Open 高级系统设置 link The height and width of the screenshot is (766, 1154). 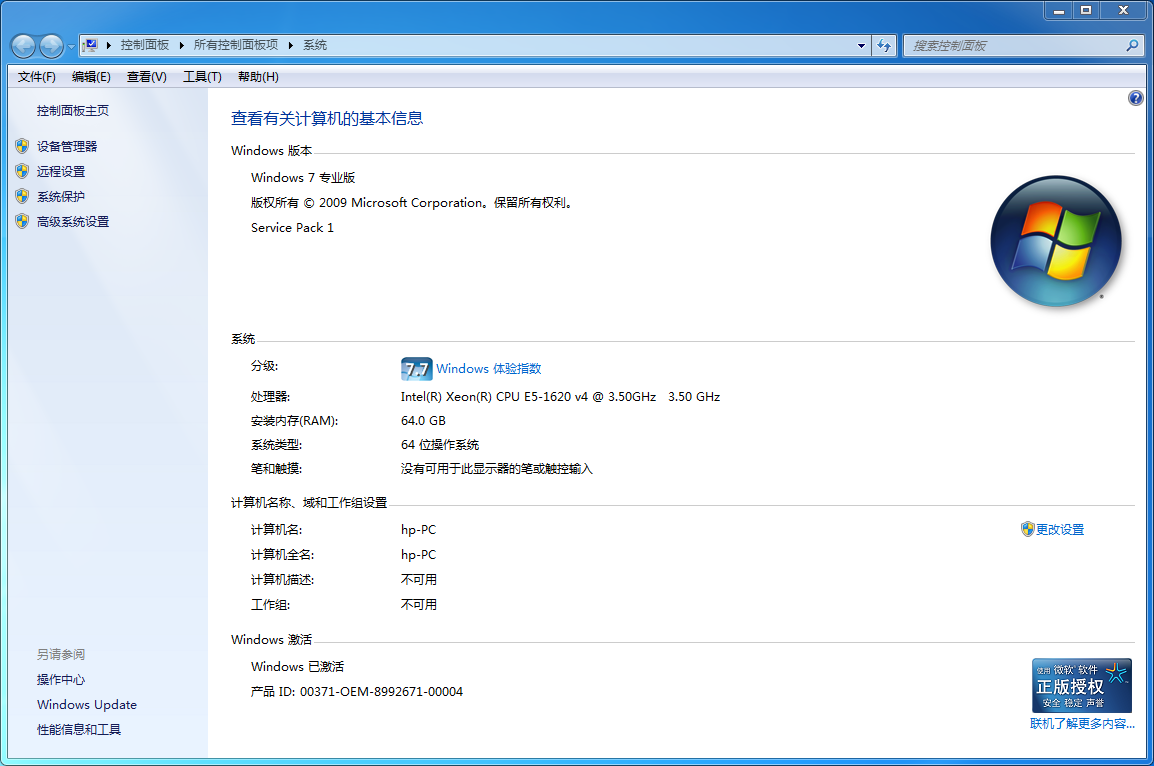[73, 221]
